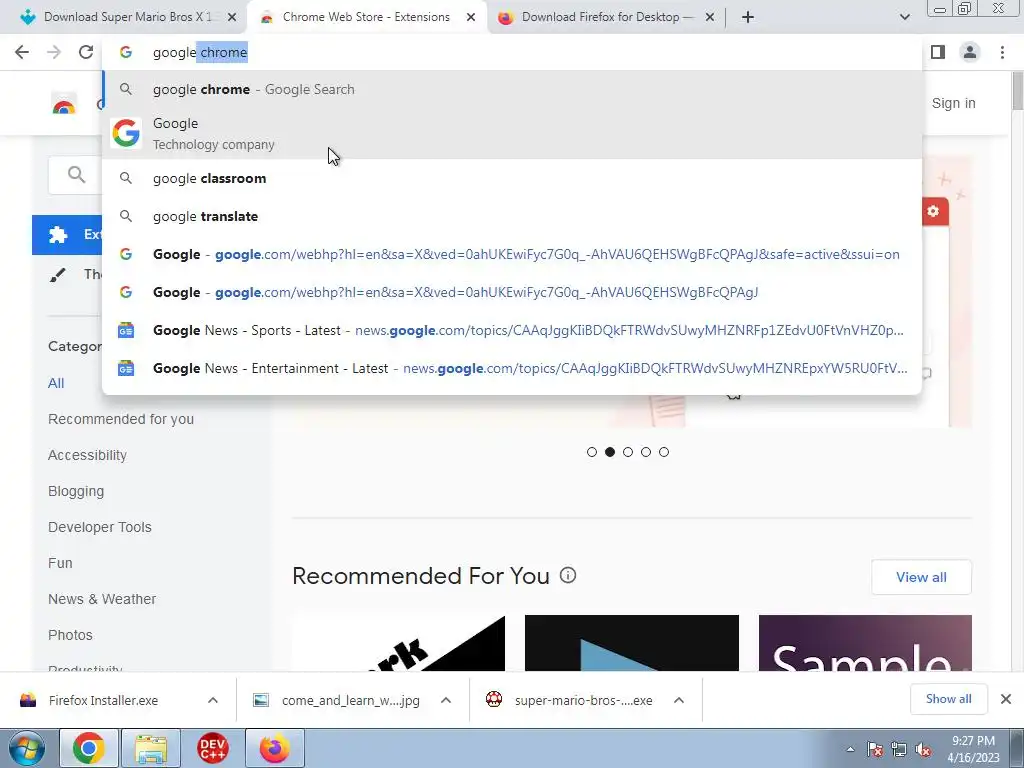
Task: Open Recommended for you category
Action: (x=121, y=419)
